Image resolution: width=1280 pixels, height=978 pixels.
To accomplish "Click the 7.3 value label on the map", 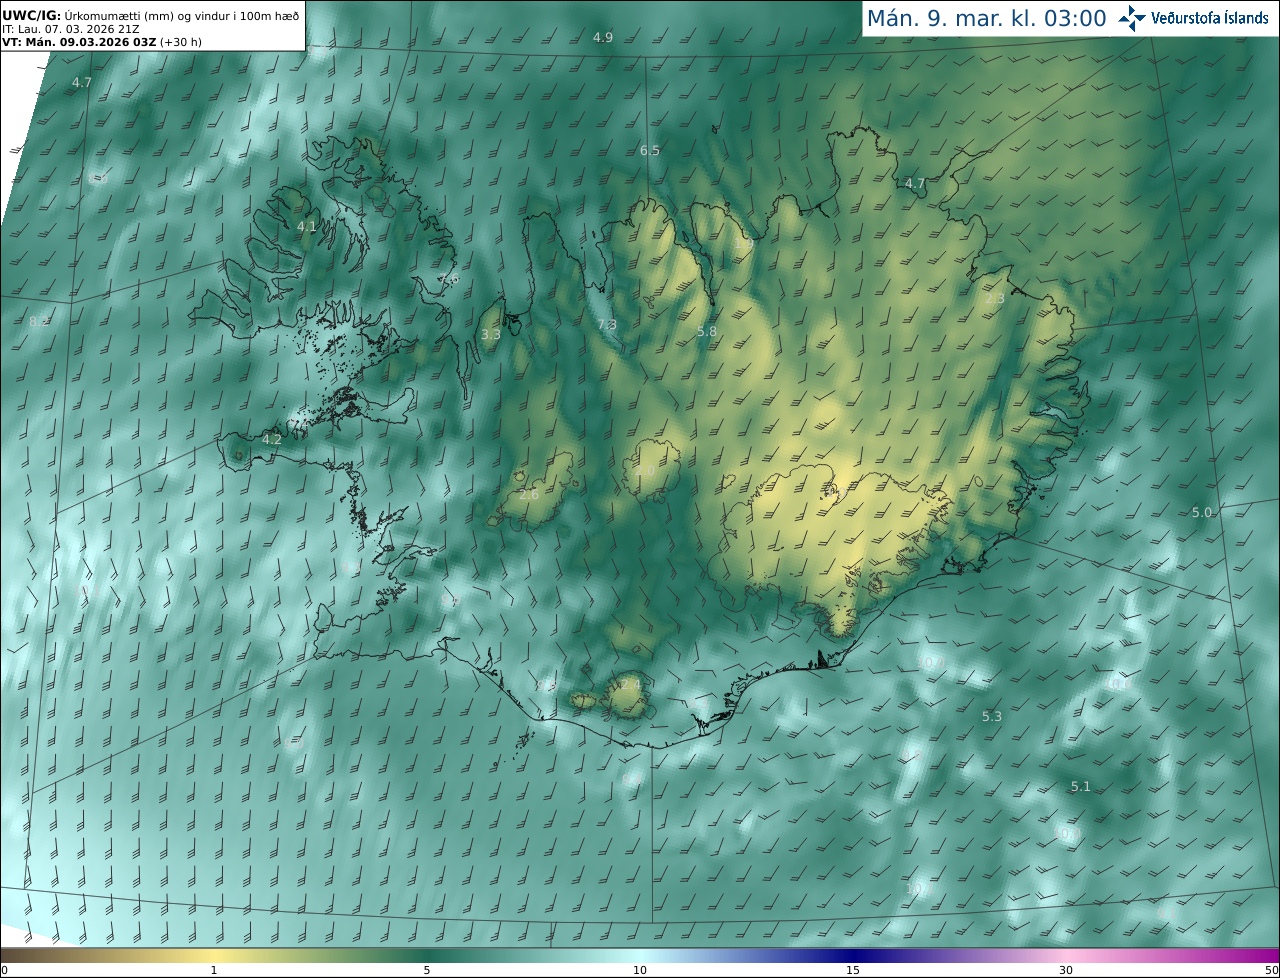I will tap(607, 325).
